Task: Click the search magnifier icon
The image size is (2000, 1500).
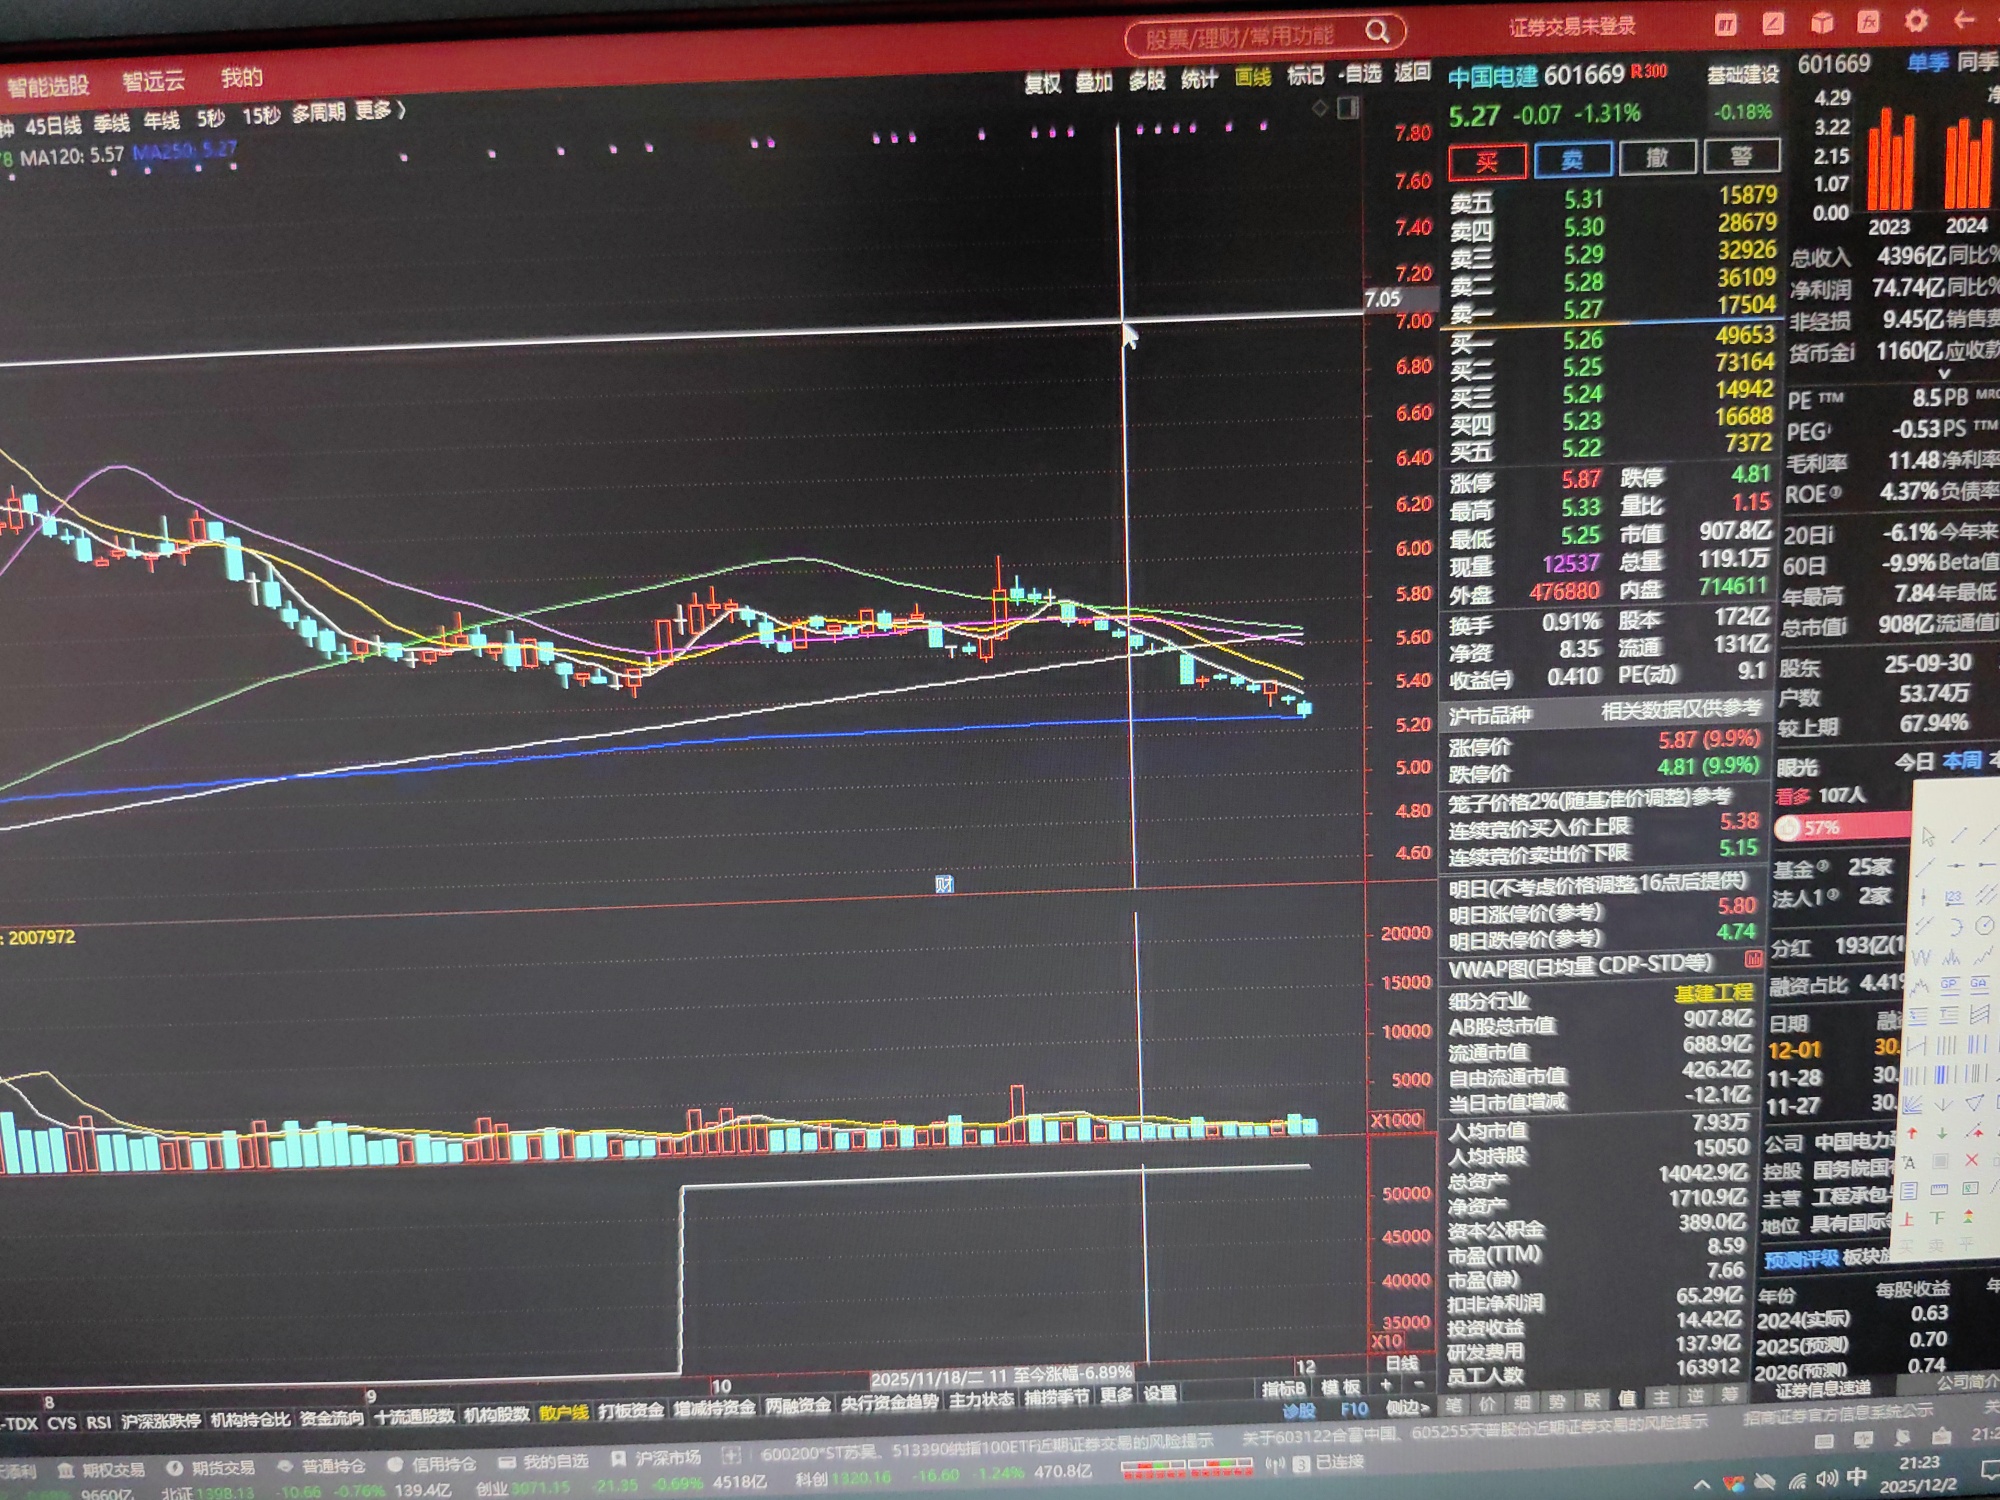Action: click(1377, 32)
